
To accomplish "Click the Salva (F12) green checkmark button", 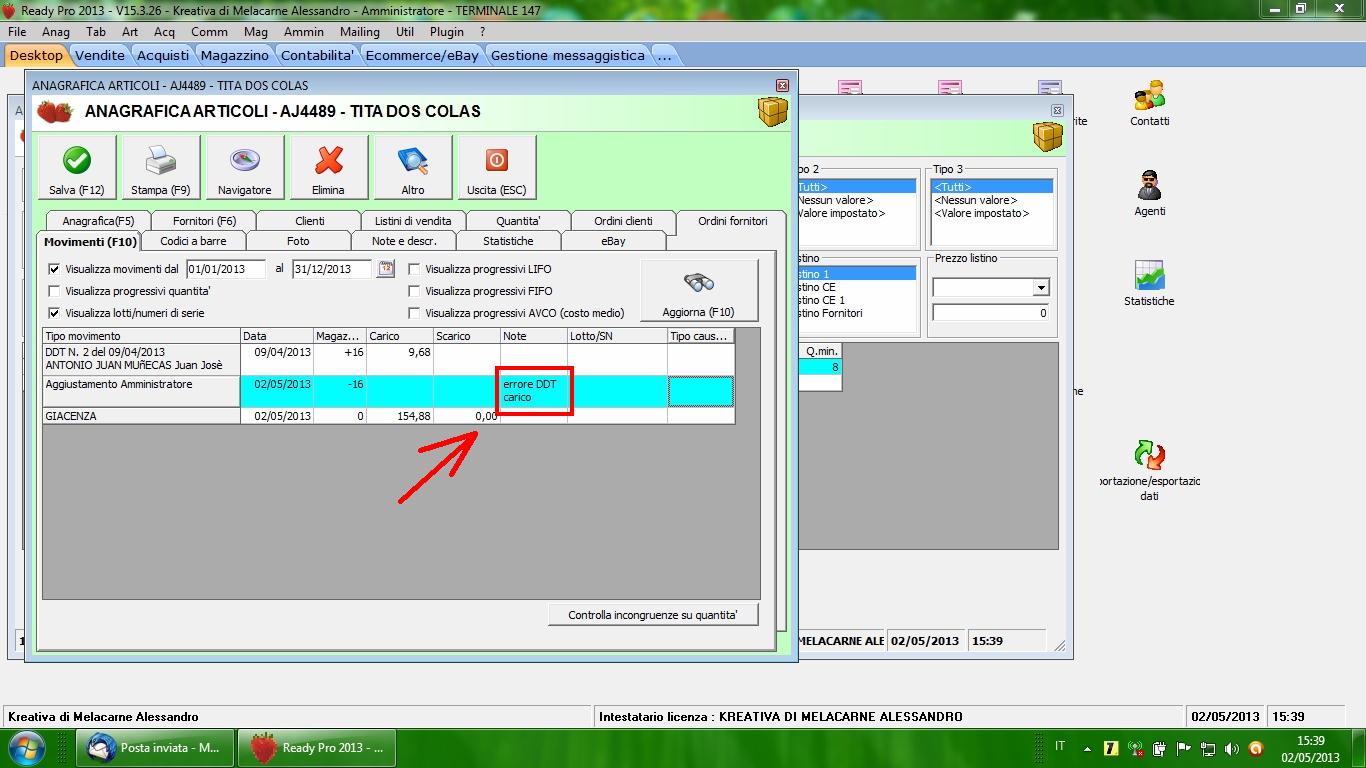I will coord(77,167).
